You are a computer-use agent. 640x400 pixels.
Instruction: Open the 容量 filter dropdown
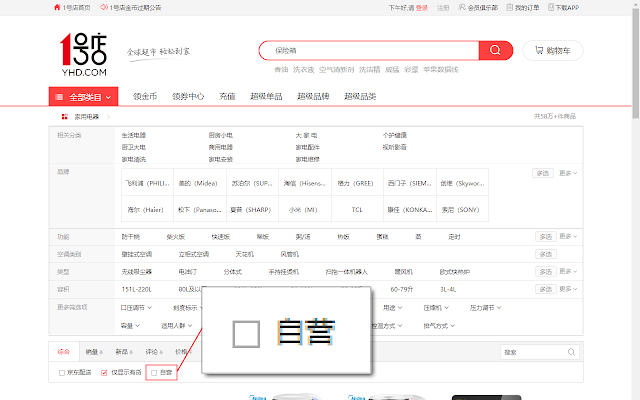130,326
